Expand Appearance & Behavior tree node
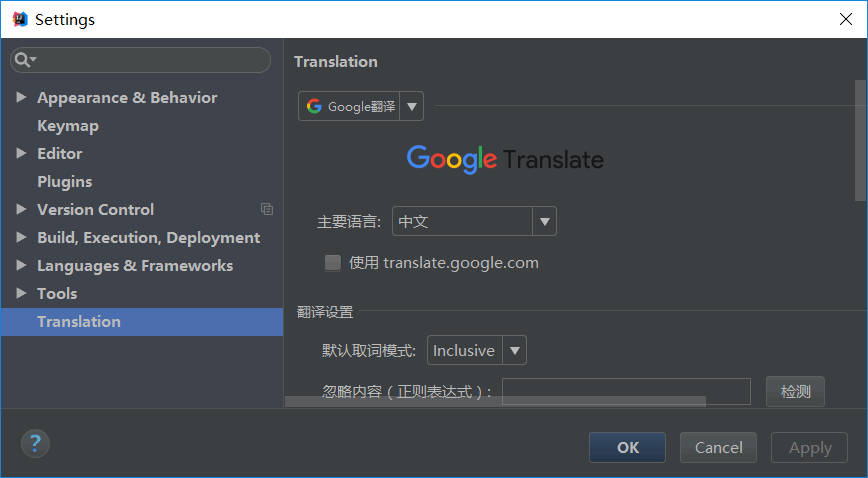Screen dimensions: 868x478 point(21,97)
